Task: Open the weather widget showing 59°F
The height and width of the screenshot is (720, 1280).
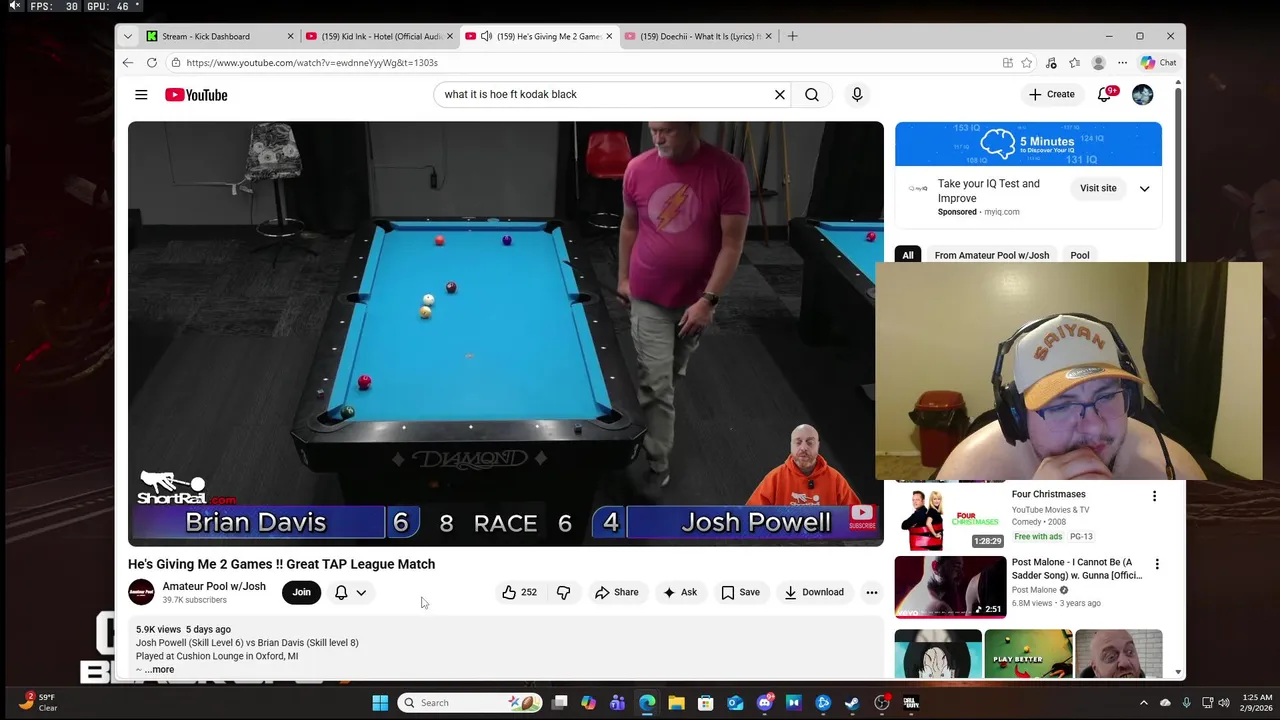Action: 38,702
